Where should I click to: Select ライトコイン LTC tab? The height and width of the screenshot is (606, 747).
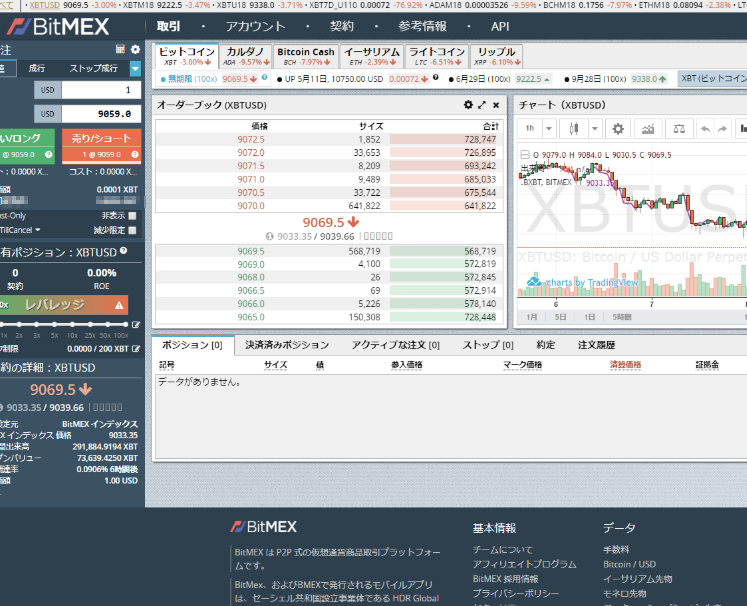(x=437, y=56)
